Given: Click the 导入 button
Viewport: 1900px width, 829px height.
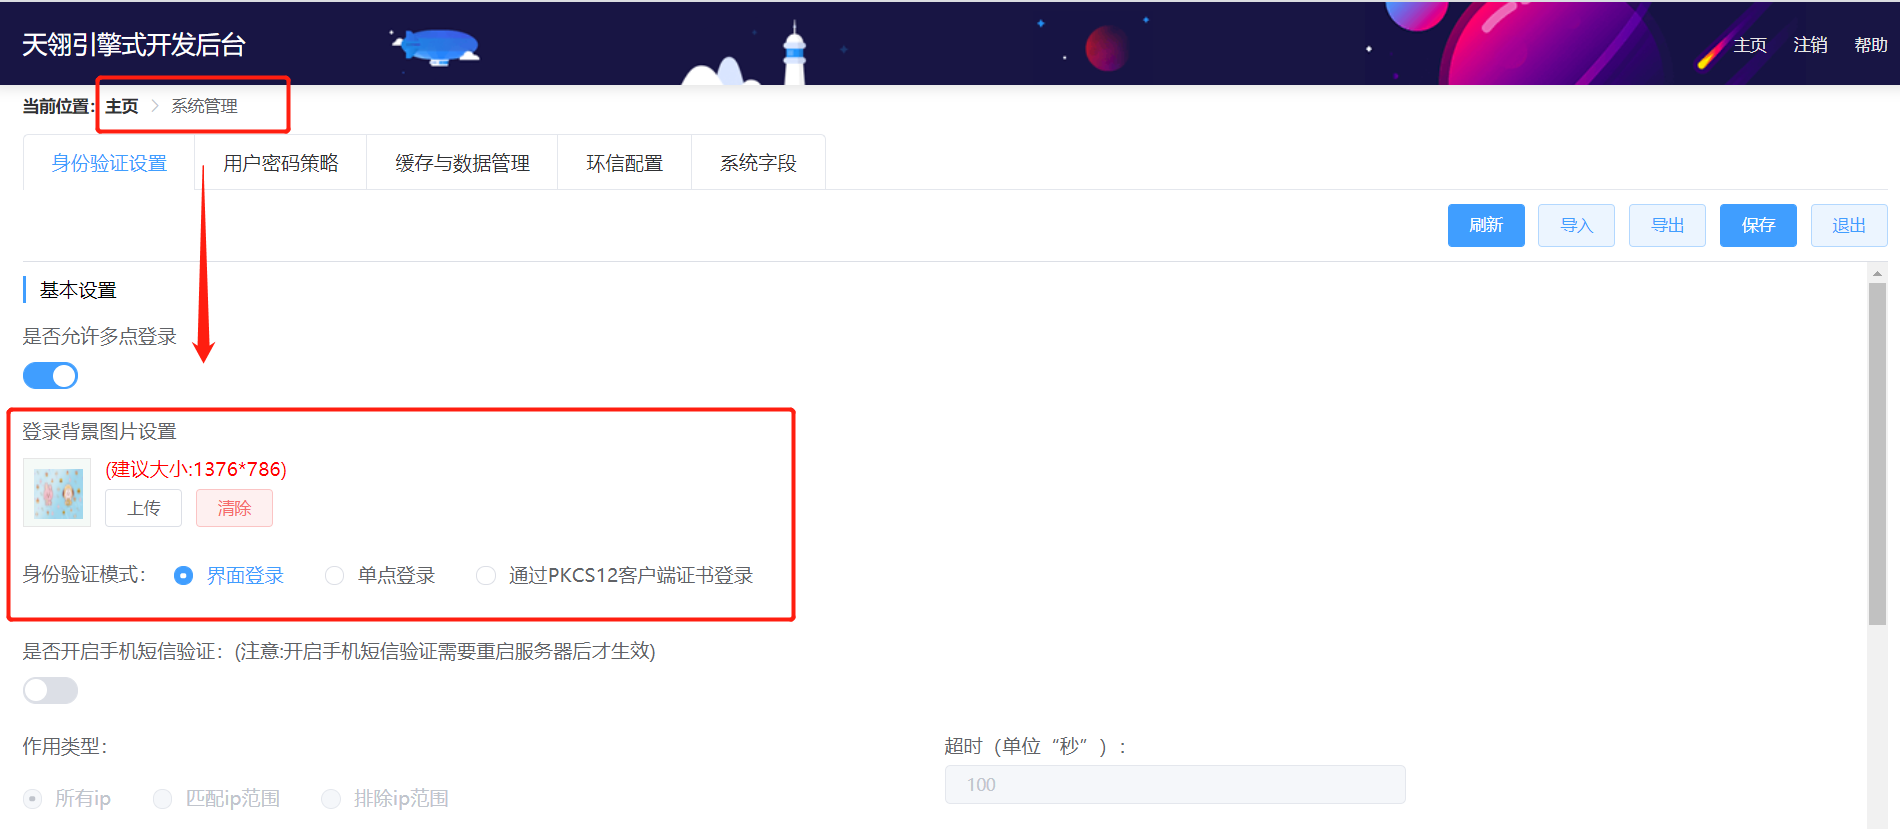Looking at the screenshot, I should 1576,225.
